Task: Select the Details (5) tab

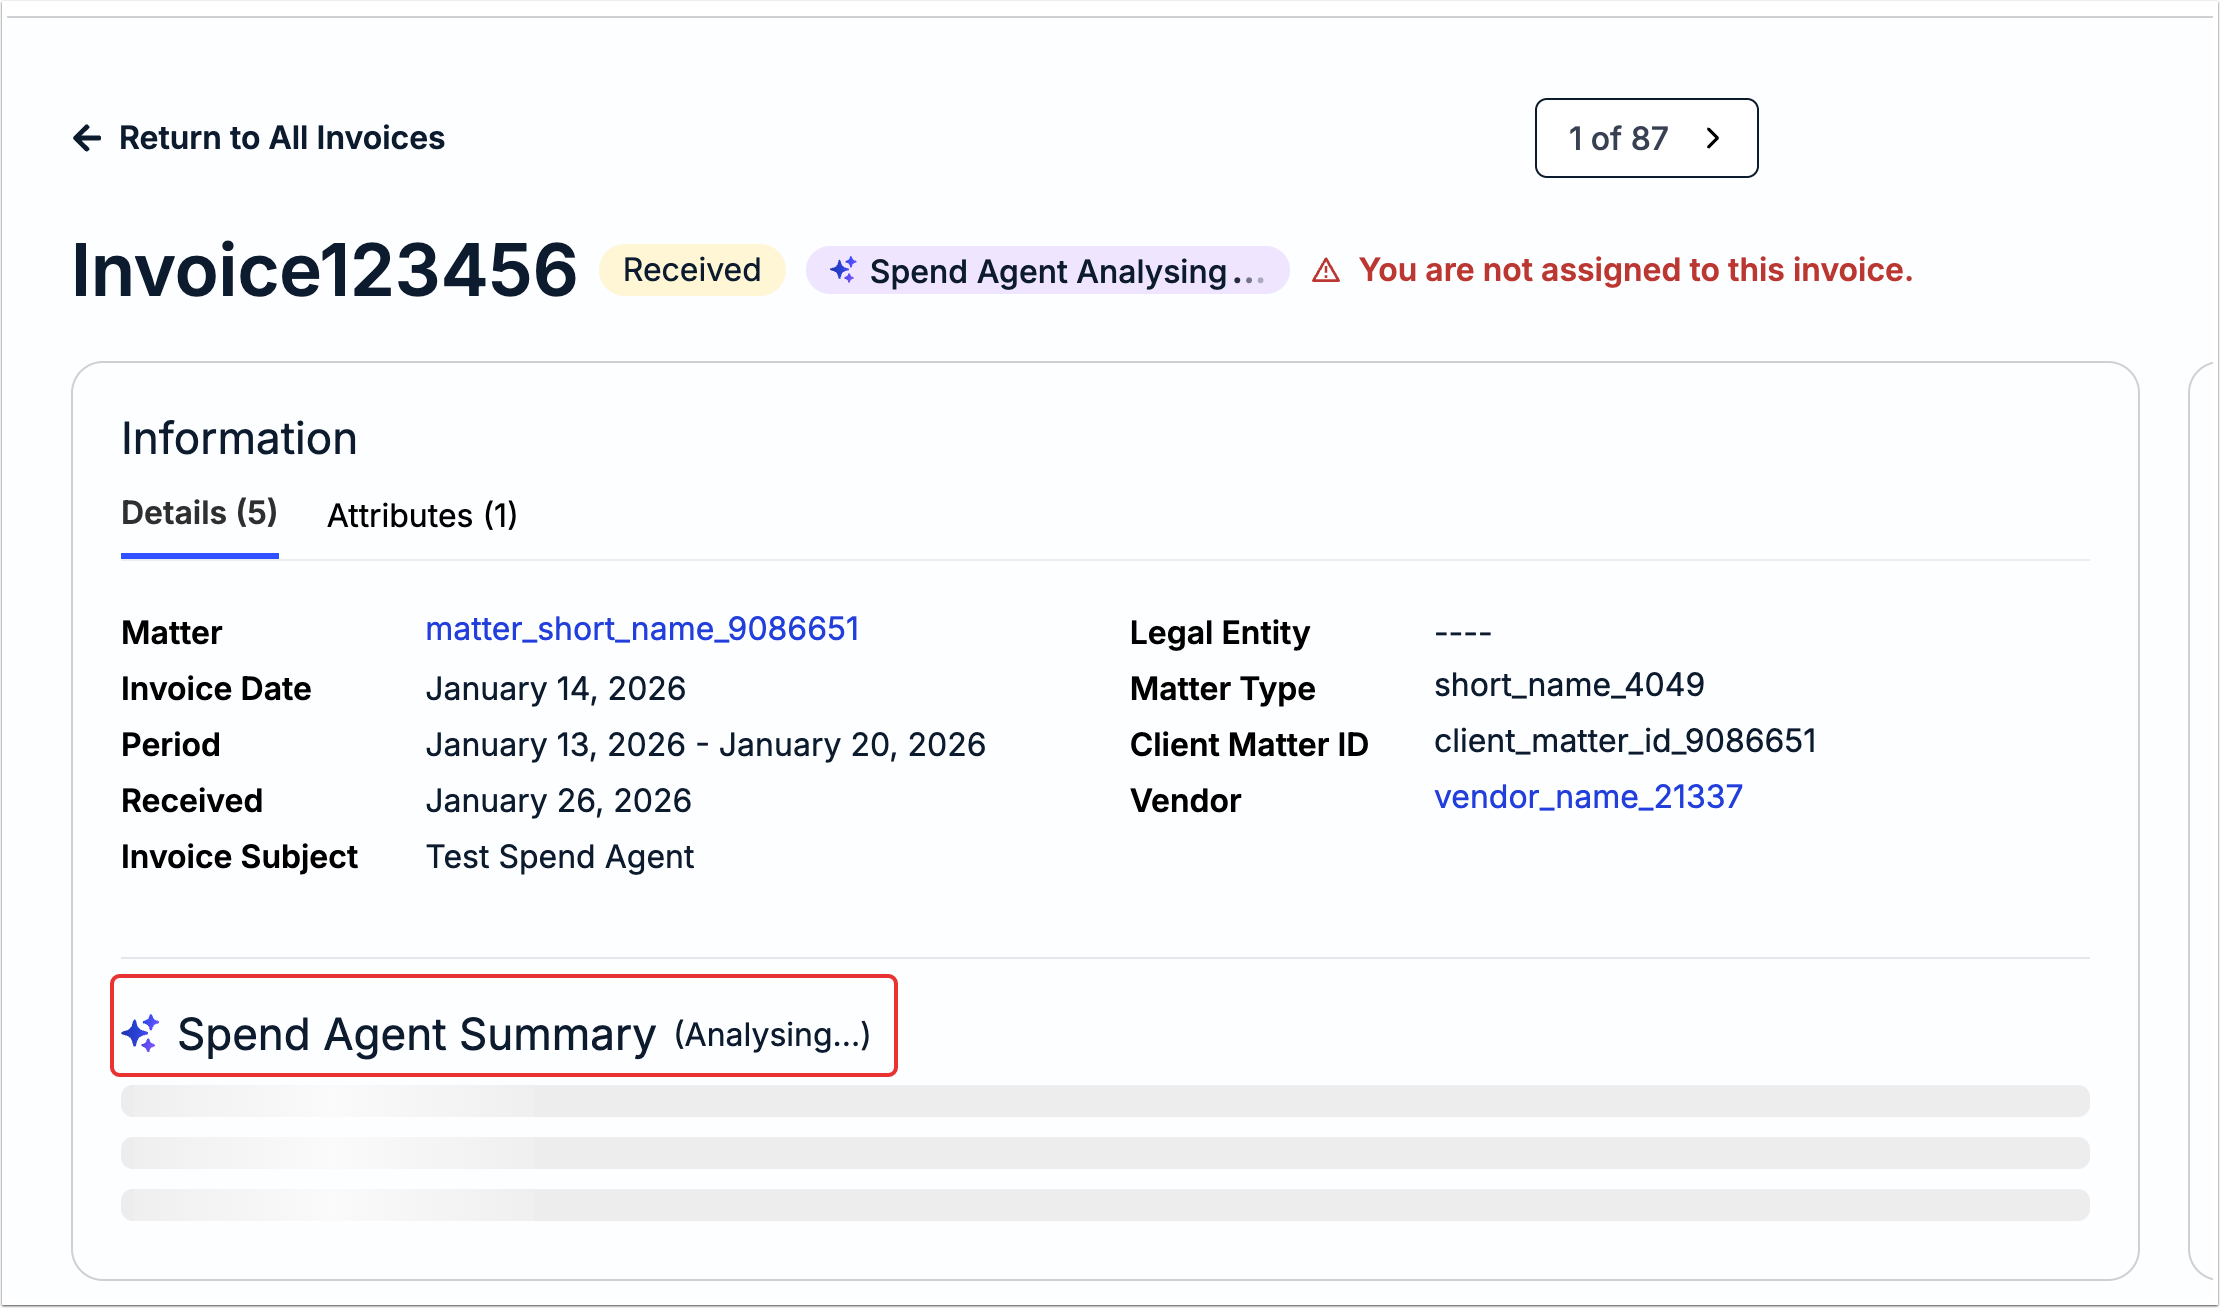Action: [x=199, y=513]
